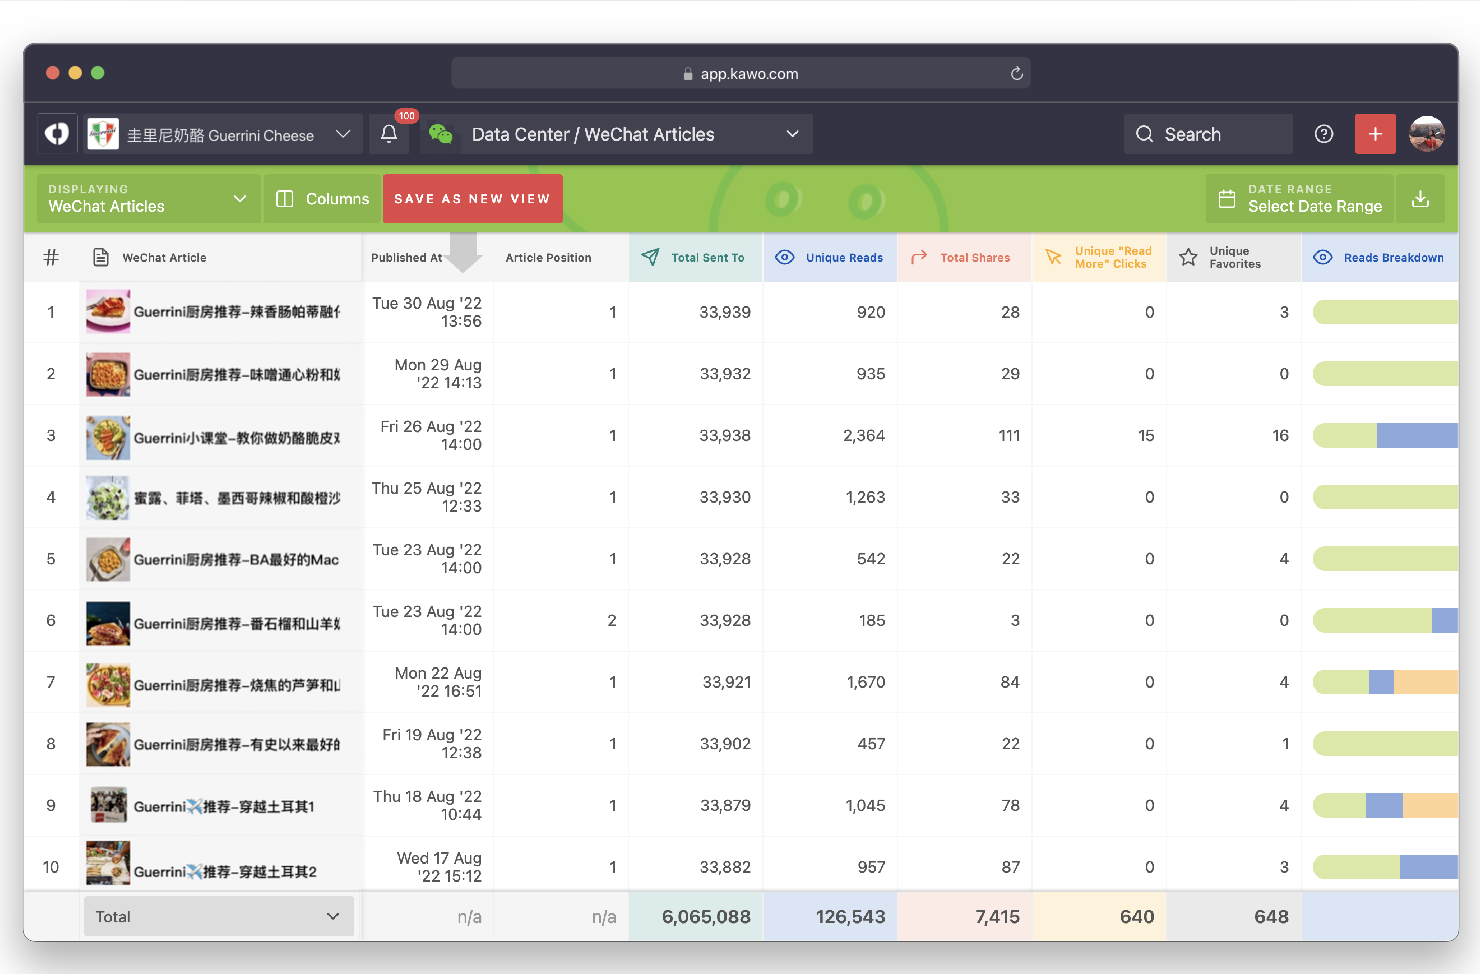1480x974 pixels.
Task: Open the Columns selector
Action: pyautogui.click(x=323, y=199)
